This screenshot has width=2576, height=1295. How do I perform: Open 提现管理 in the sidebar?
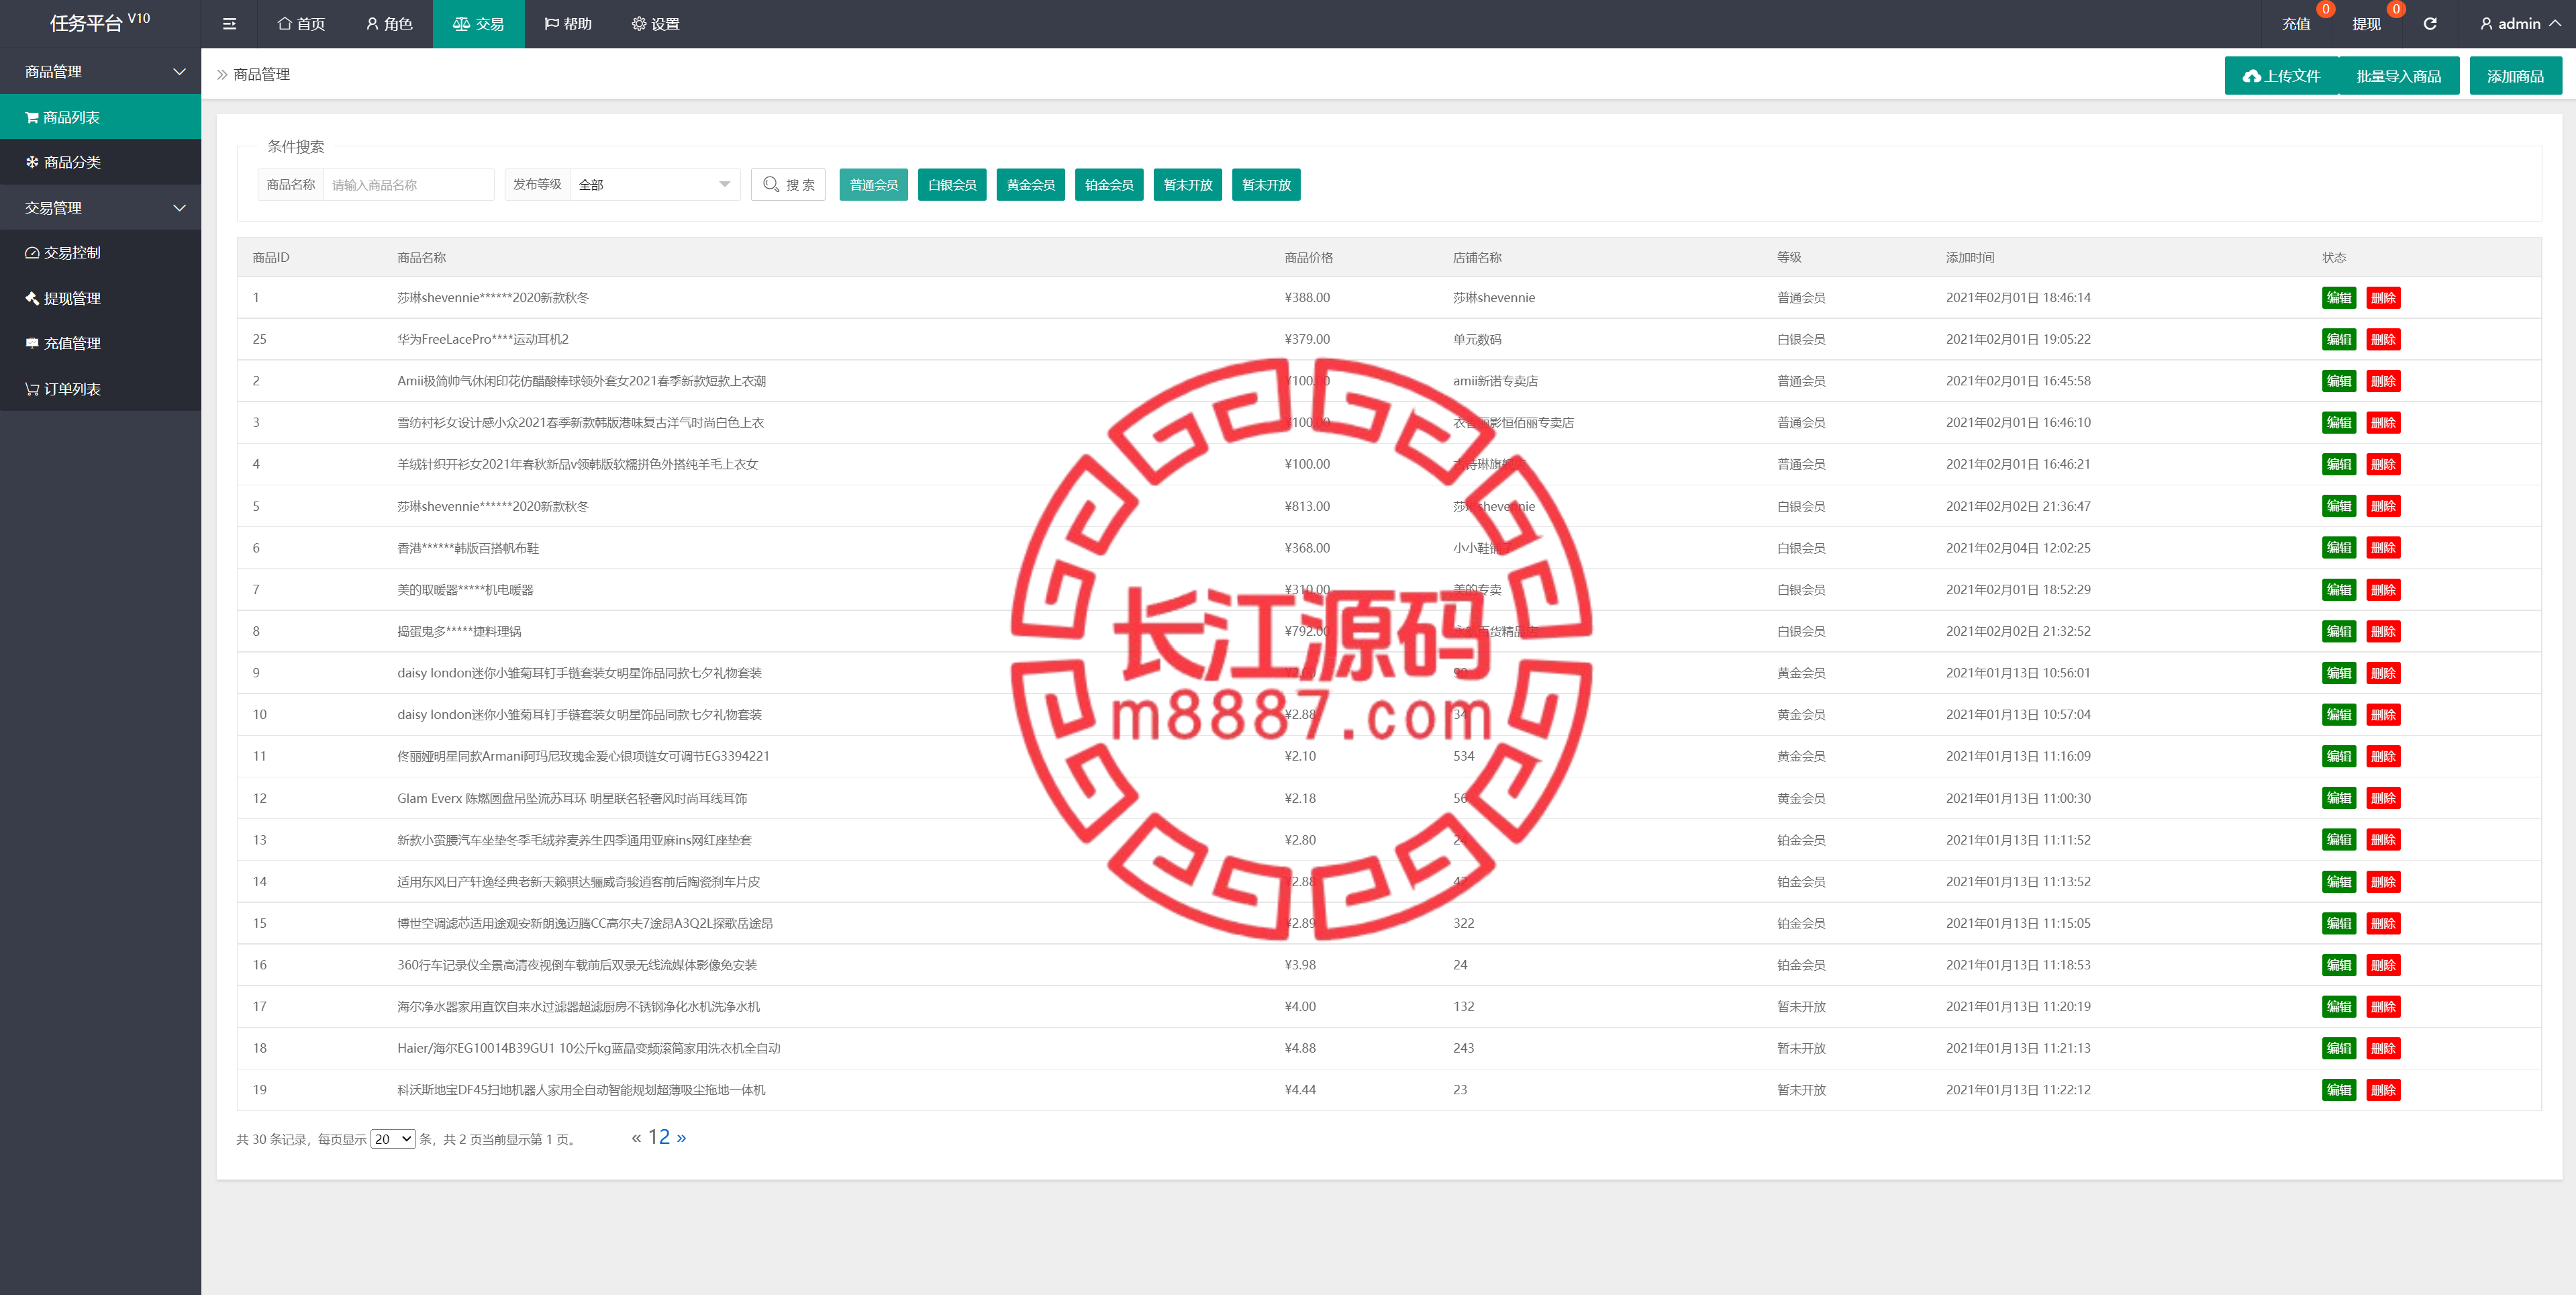tap(100, 298)
